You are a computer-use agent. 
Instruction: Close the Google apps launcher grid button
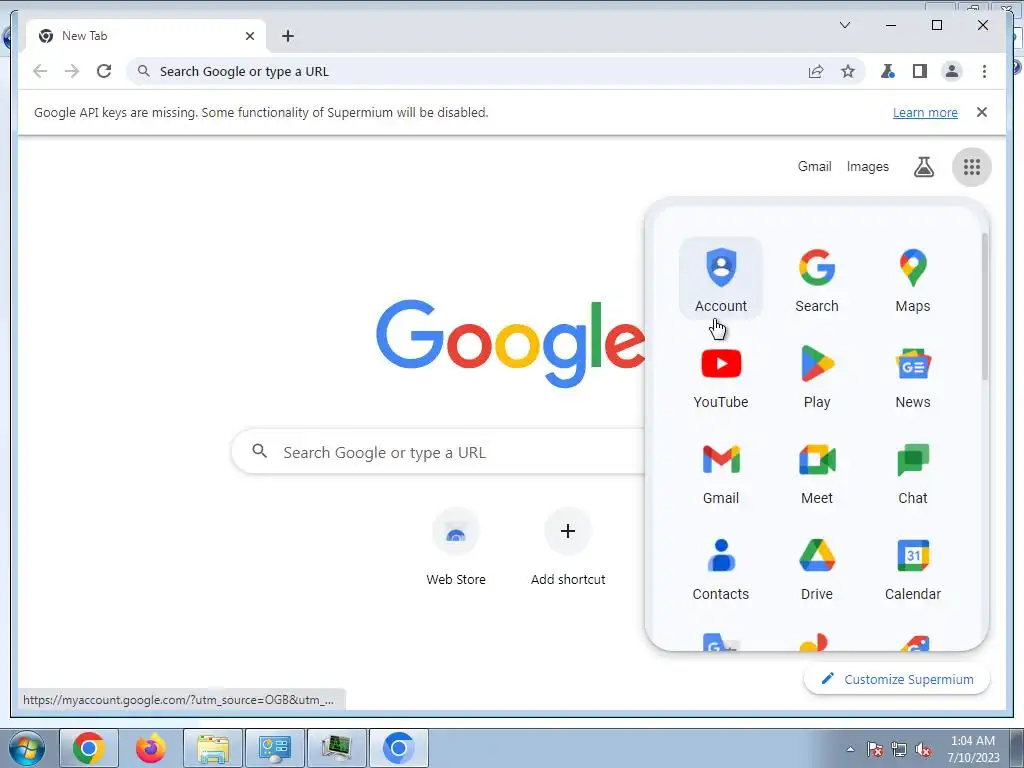[x=971, y=167]
